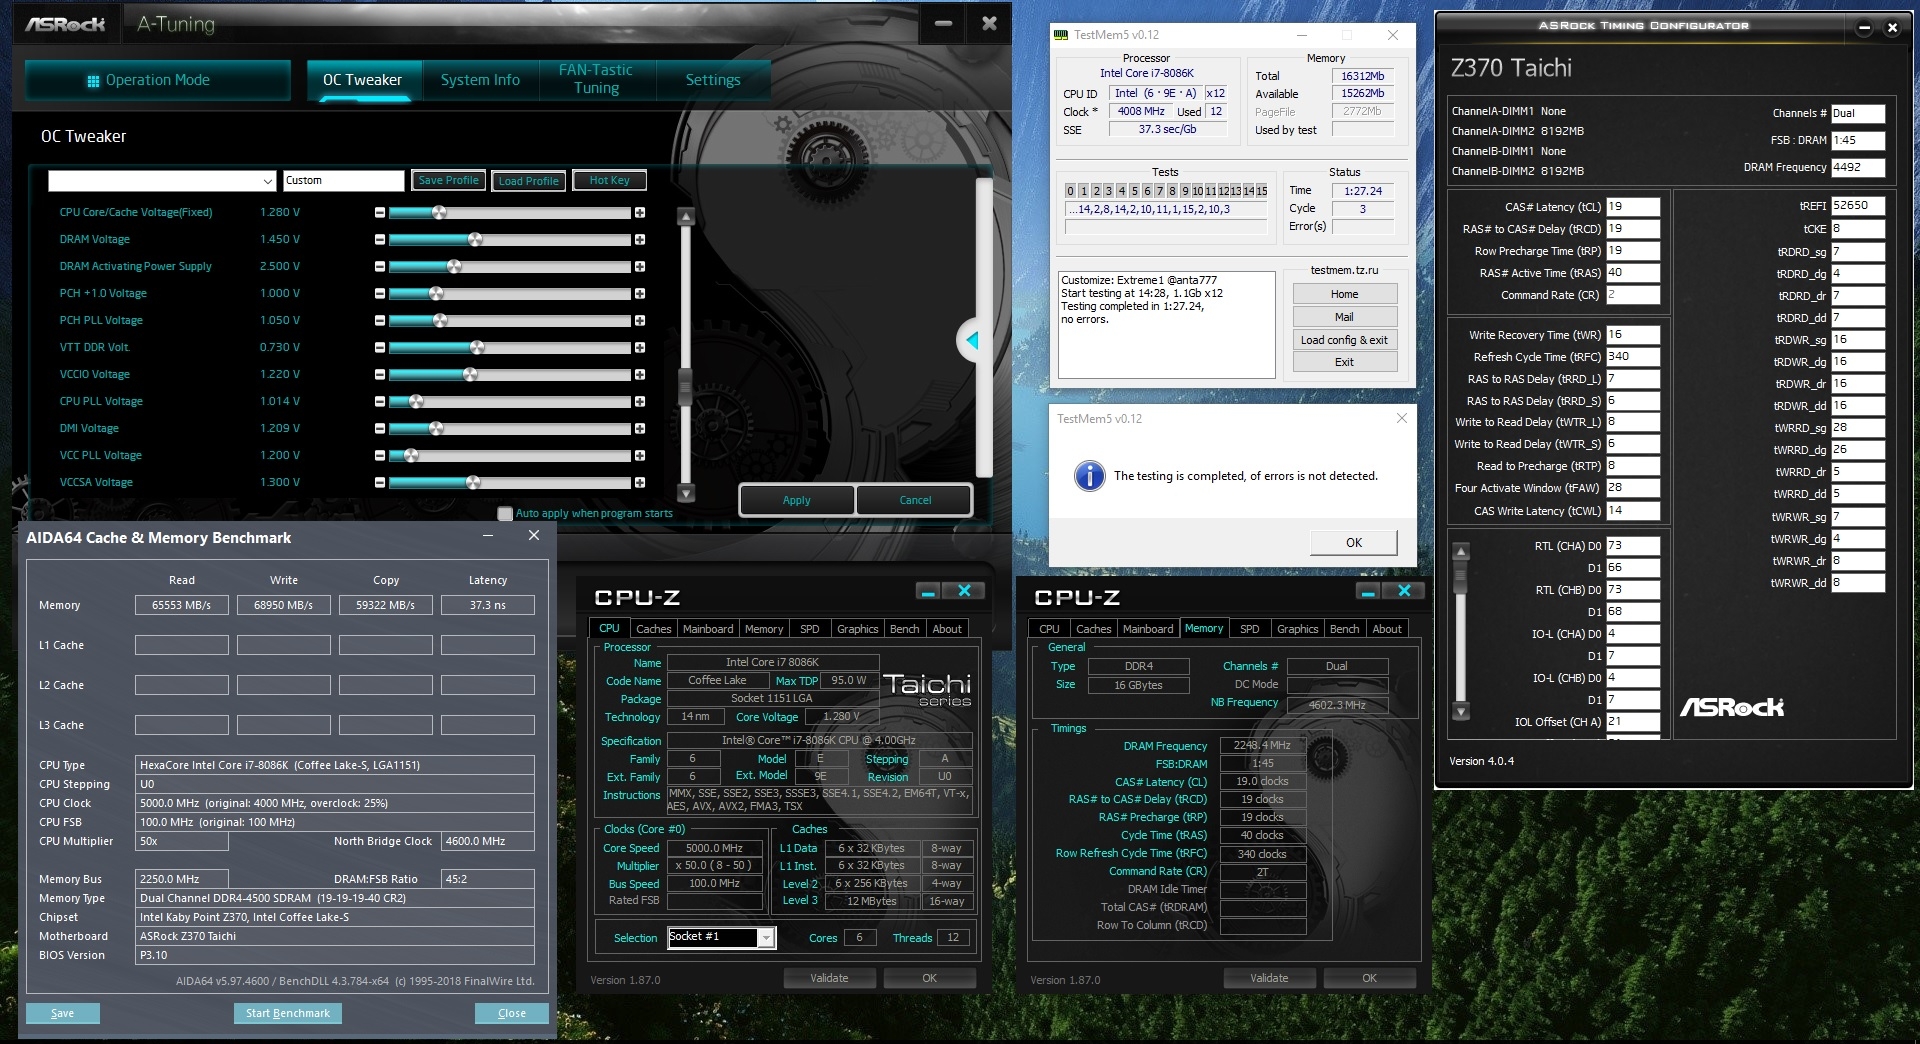The image size is (1920, 1044).
Task: Raise VTT DDR Volt with plus icon
Action: (x=640, y=348)
